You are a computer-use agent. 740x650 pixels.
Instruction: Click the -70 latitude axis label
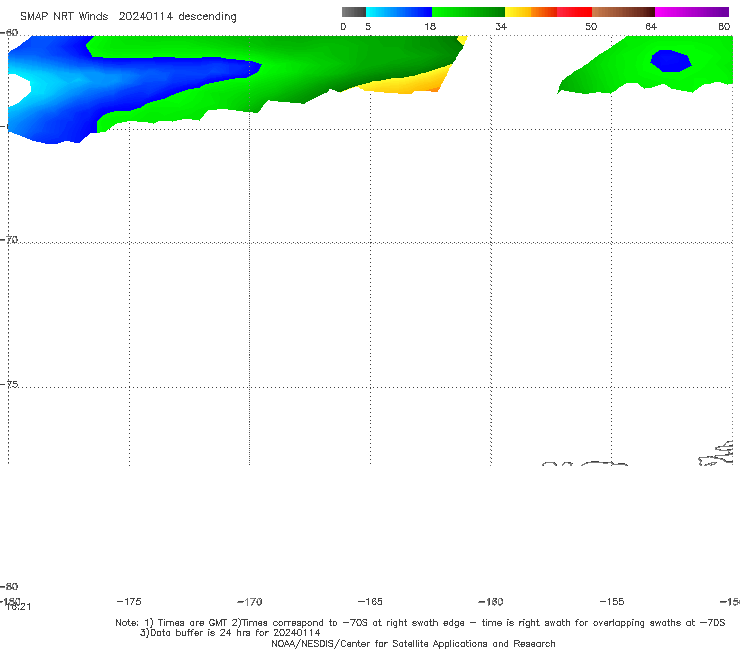coord(9,240)
